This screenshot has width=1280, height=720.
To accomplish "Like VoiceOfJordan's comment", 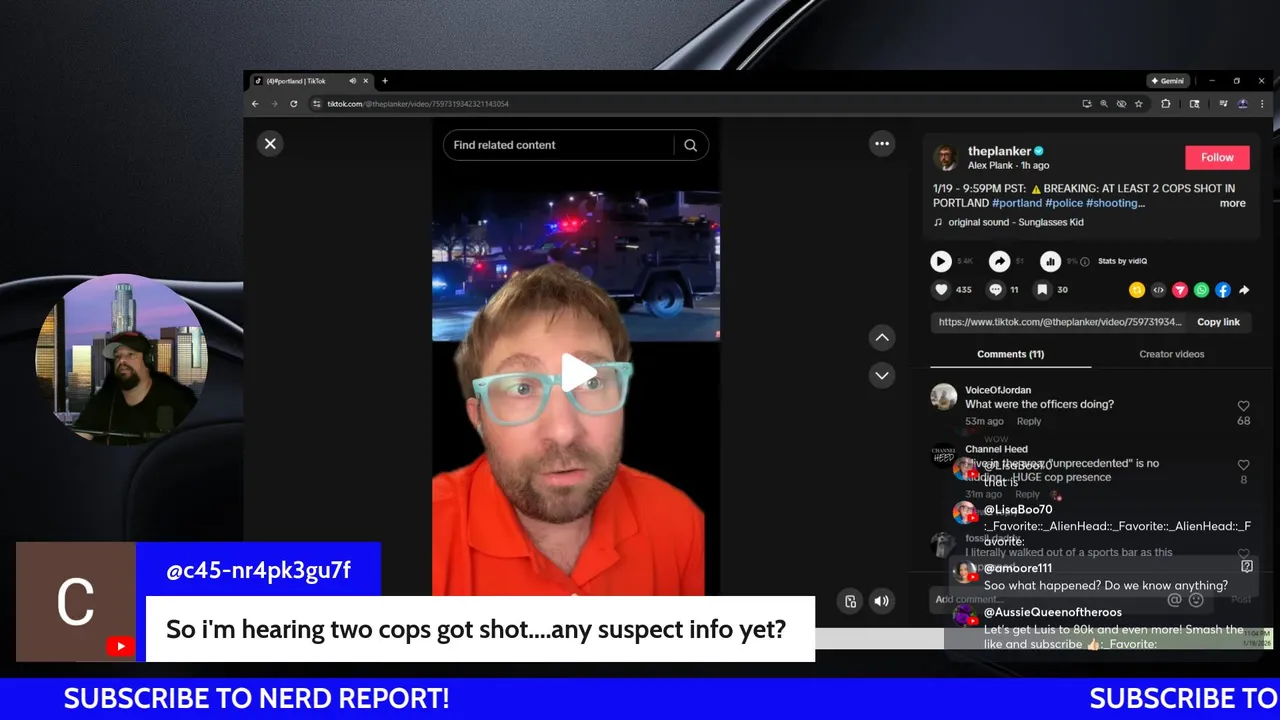I will (1243, 406).
